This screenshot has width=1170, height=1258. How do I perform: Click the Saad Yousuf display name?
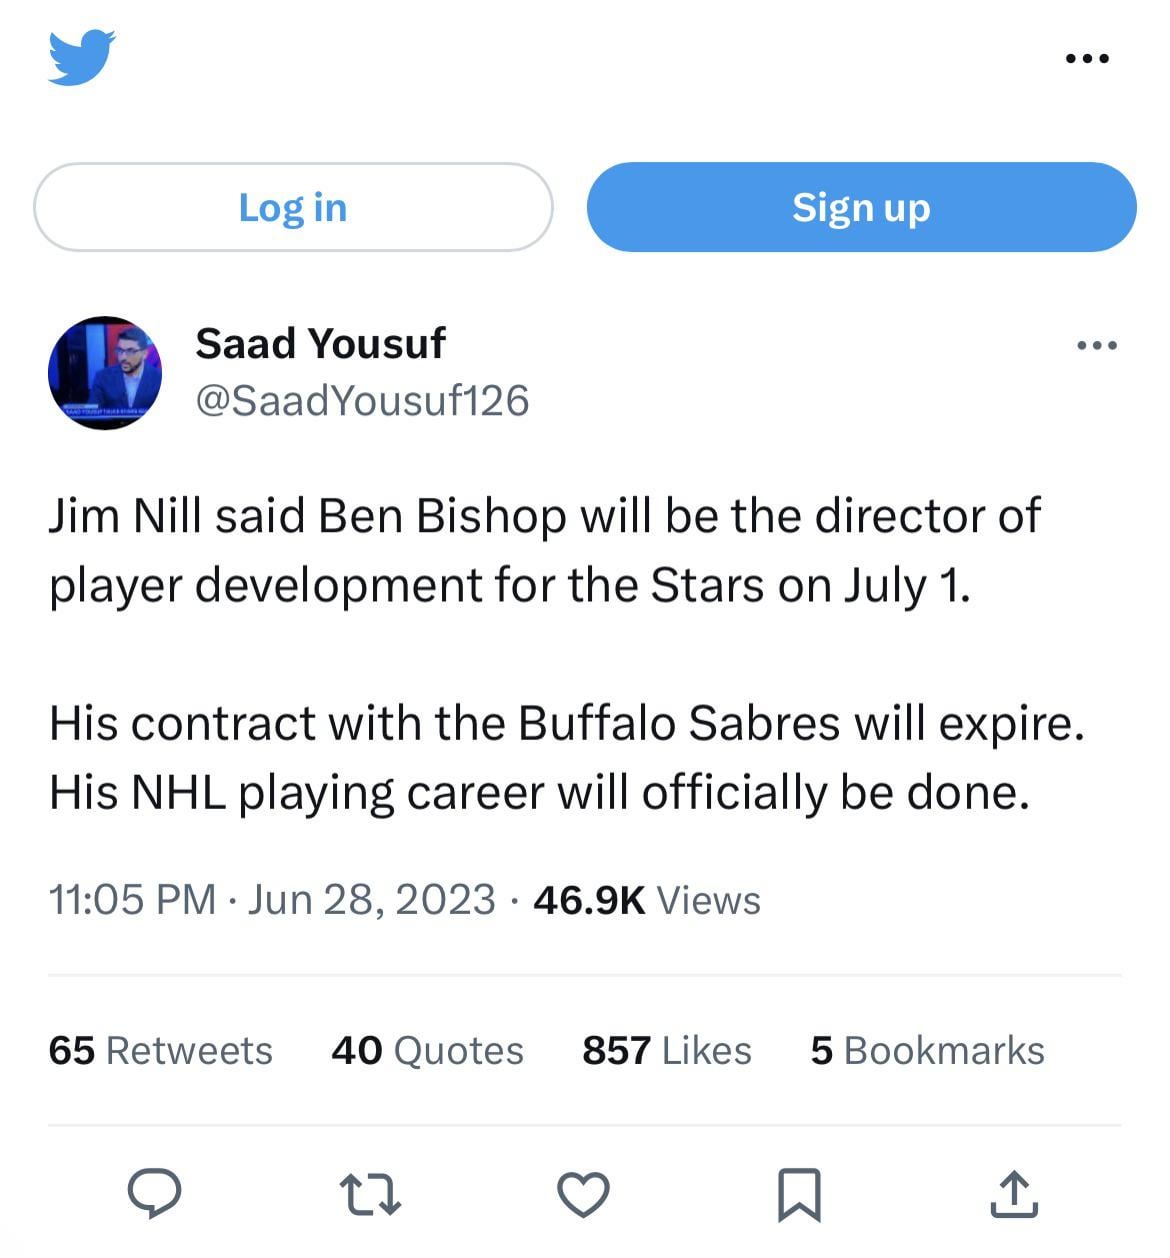[x=320, y=343]
